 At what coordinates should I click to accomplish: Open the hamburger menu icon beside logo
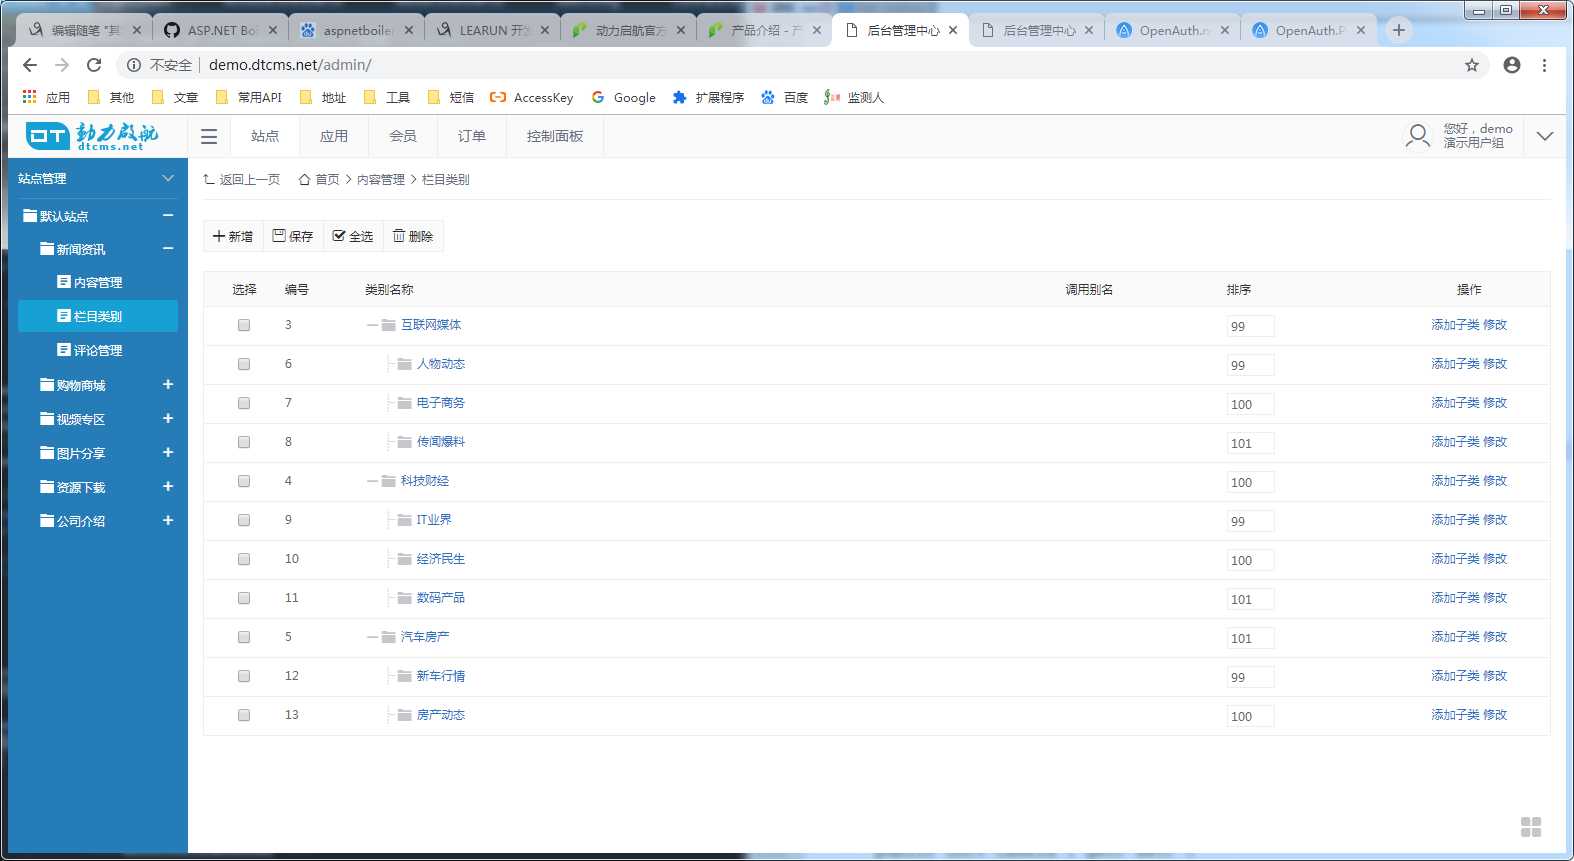pos(209,136)
